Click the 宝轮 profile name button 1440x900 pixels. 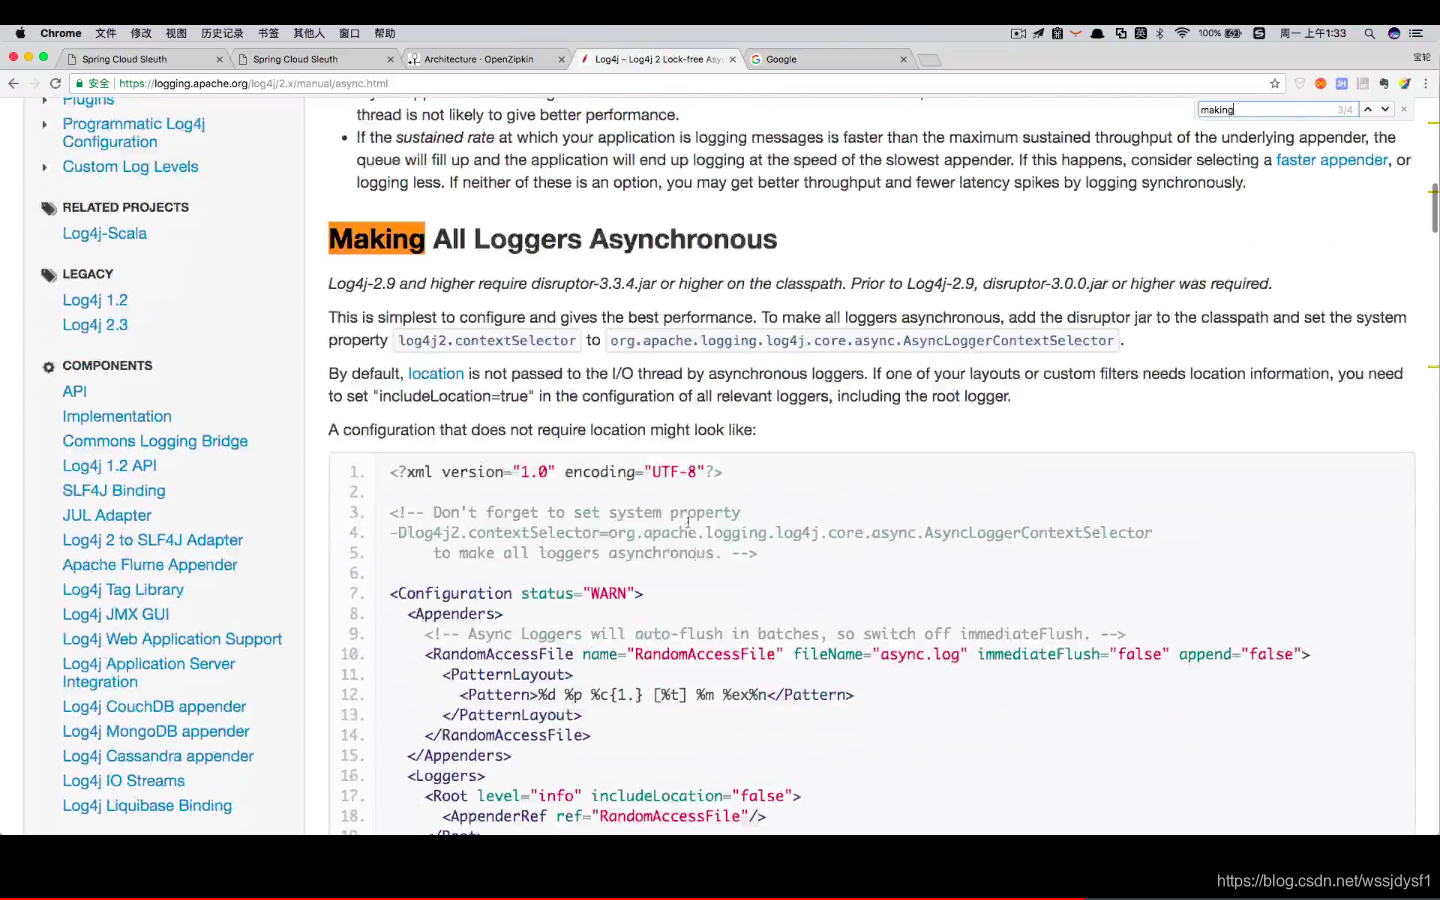(x=1421, y=58)
